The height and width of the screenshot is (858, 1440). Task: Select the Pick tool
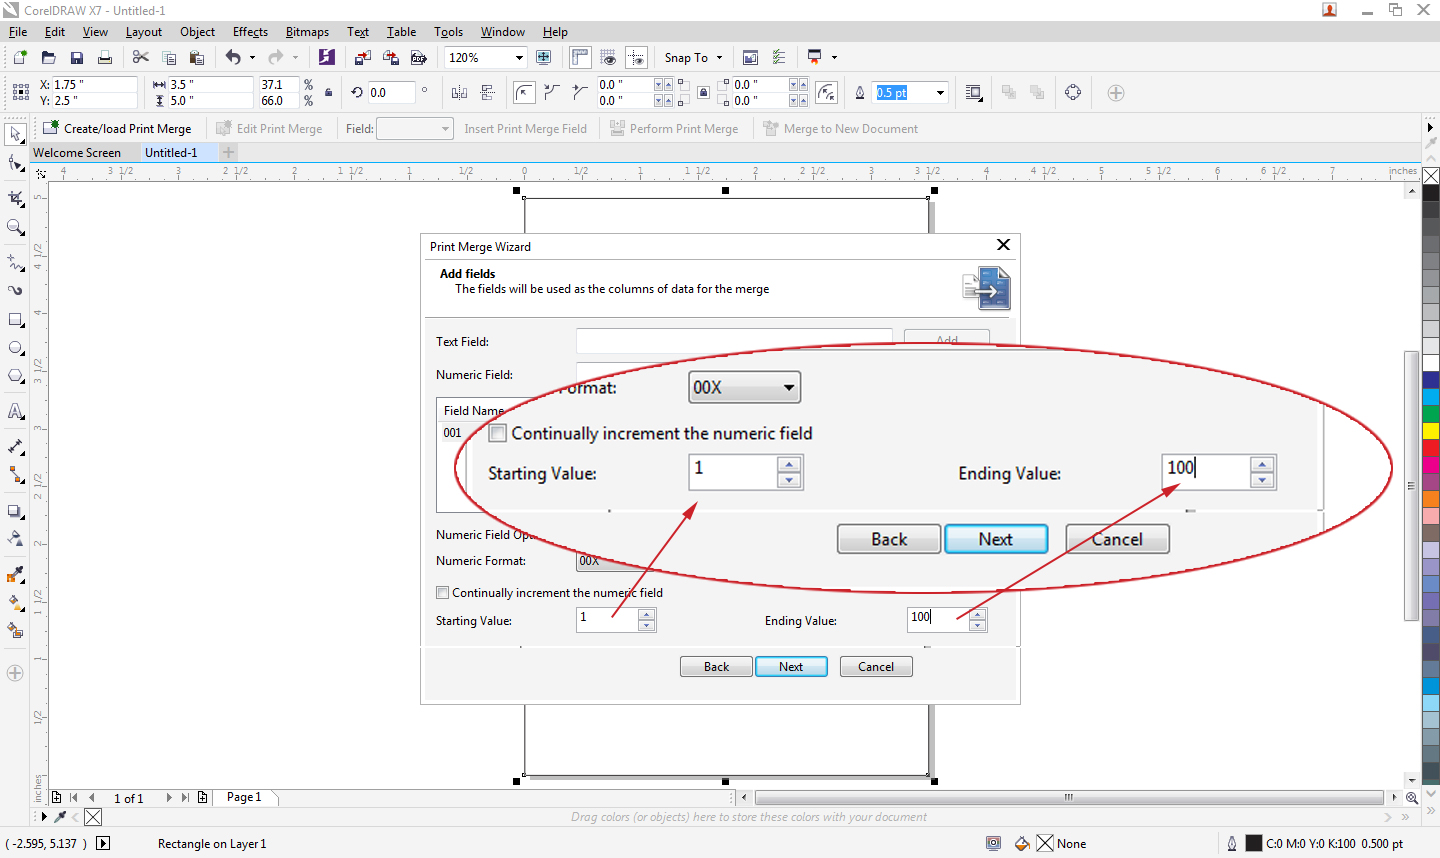point(15,133)
